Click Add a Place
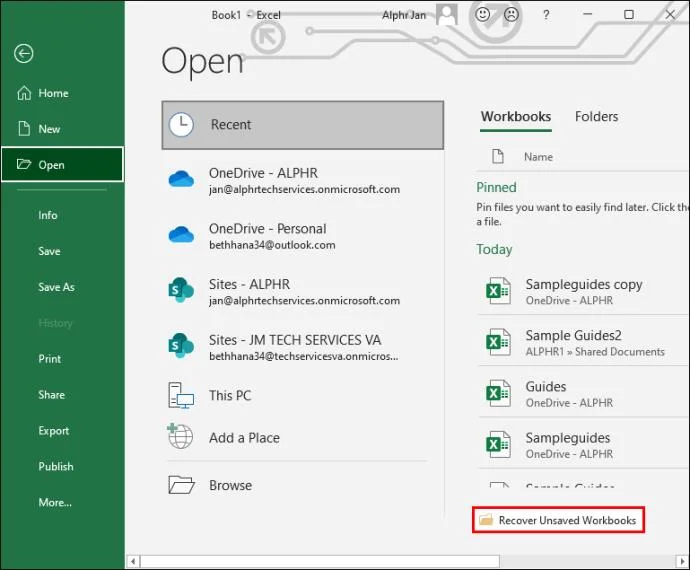 (303, 438)
